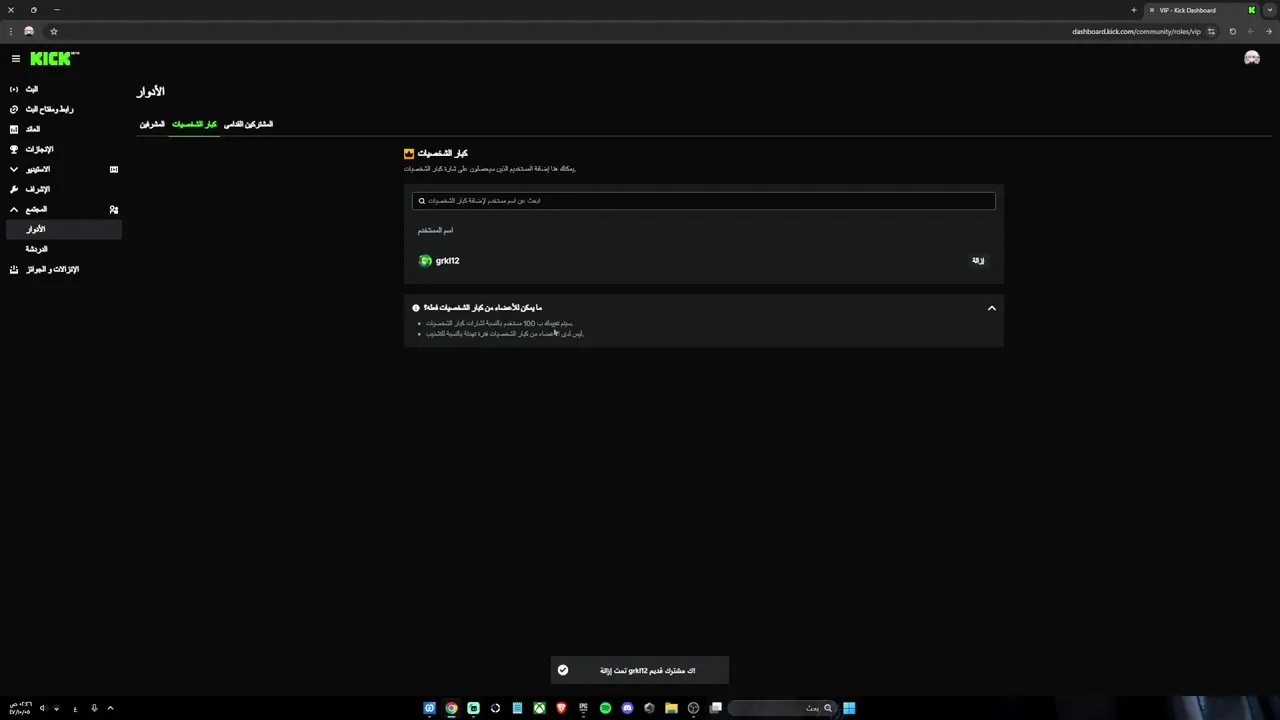Viewport: 1280px width, 720px height.
Task: Expand the Studio (الاستوديو) sidebar section
Action: pyautogui.click(x=14, y=169)
